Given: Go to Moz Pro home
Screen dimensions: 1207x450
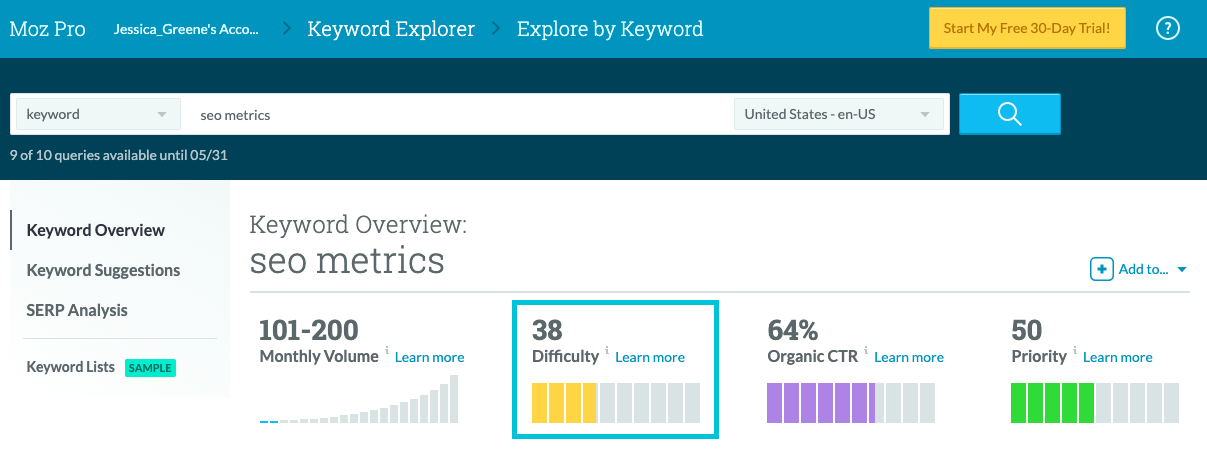Looking at the screenshot, I should point(47,29).
